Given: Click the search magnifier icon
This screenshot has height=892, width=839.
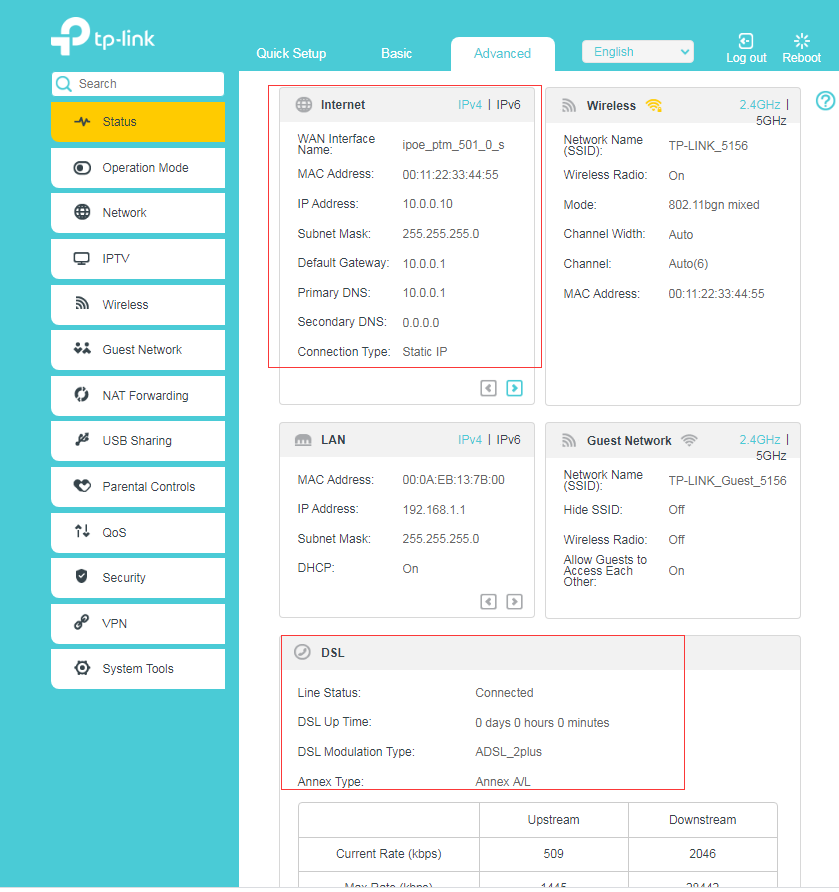Looking at the screenshot, I should click(64, 84).
